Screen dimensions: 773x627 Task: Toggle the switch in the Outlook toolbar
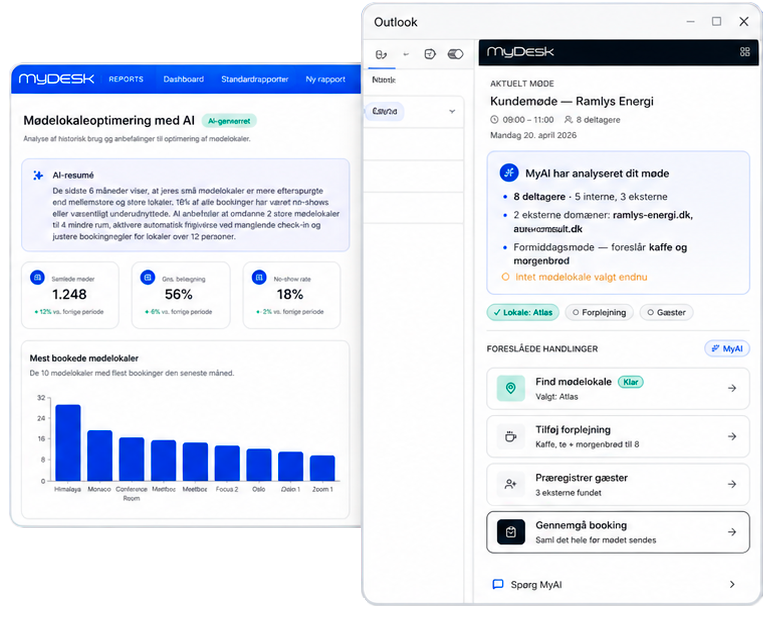coord(456,54)
